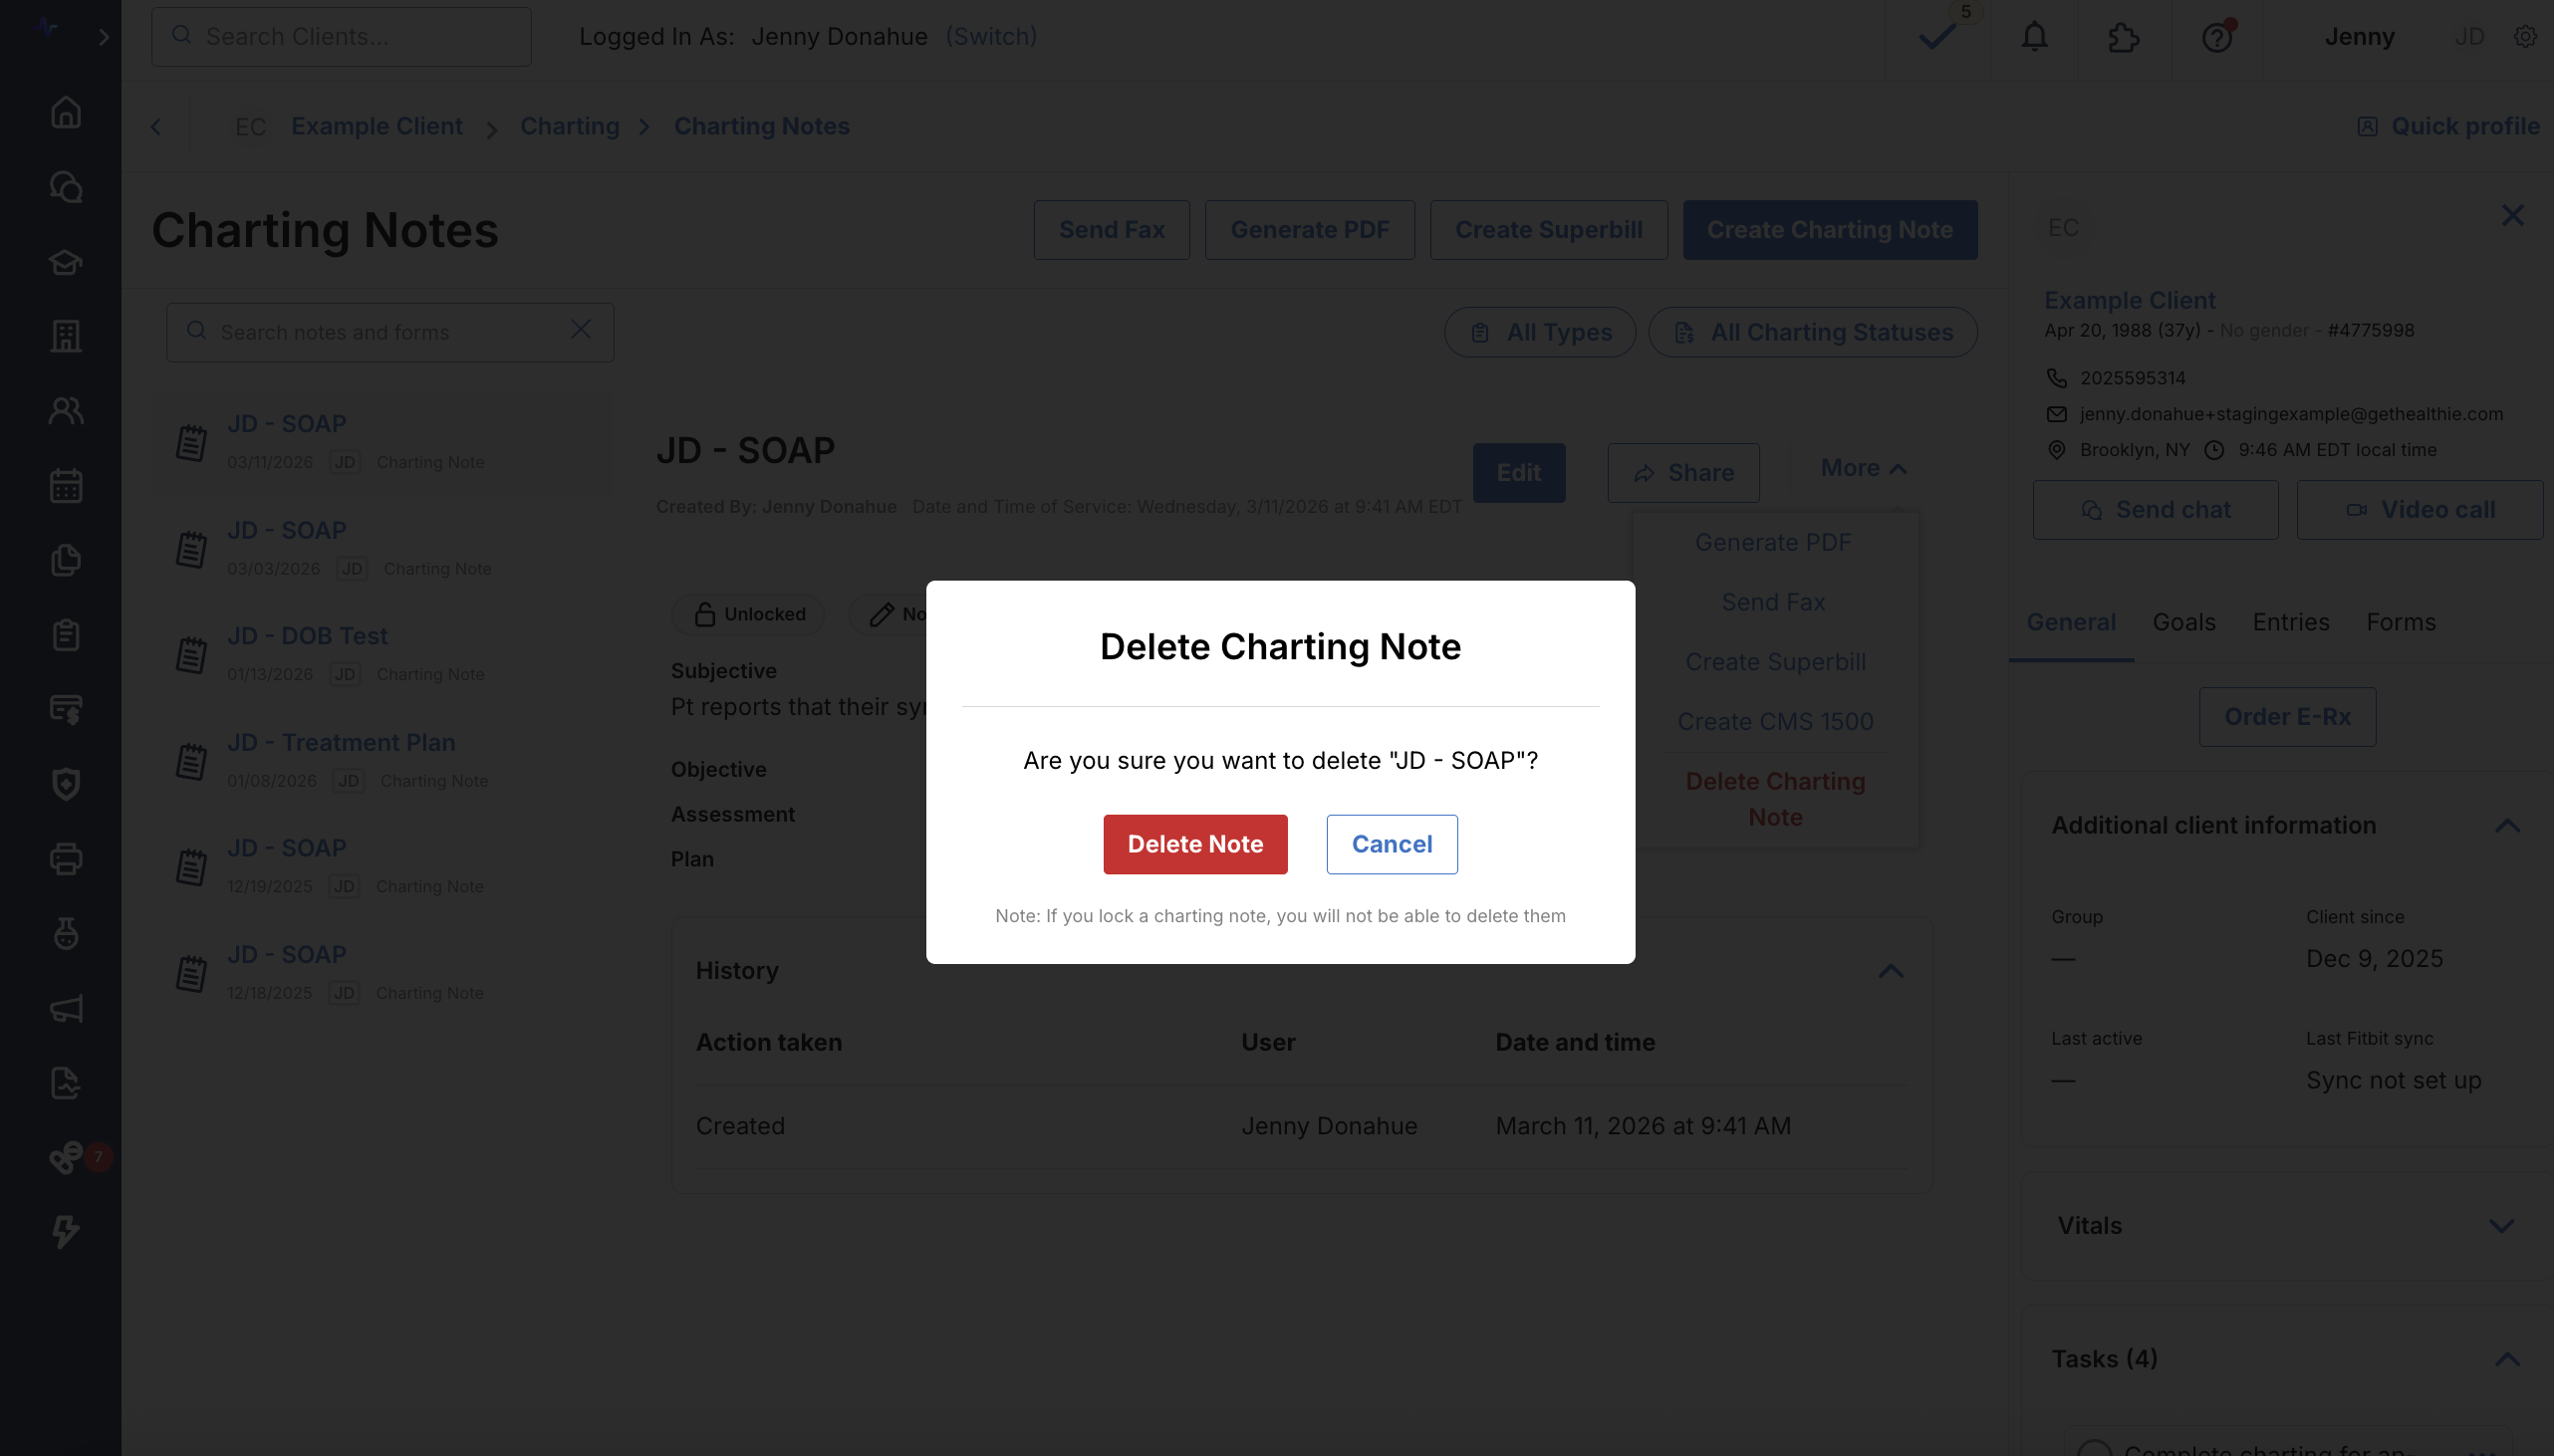The height and width of the screenshot is (1456, 2554).
Task: Open the settings gear icon
Action: (x=2525, y=37)
